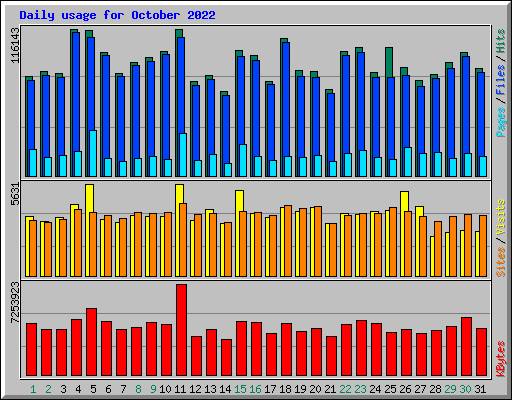
Task: Click the red KBytes bar for day 5
Action: pos(92,342)
